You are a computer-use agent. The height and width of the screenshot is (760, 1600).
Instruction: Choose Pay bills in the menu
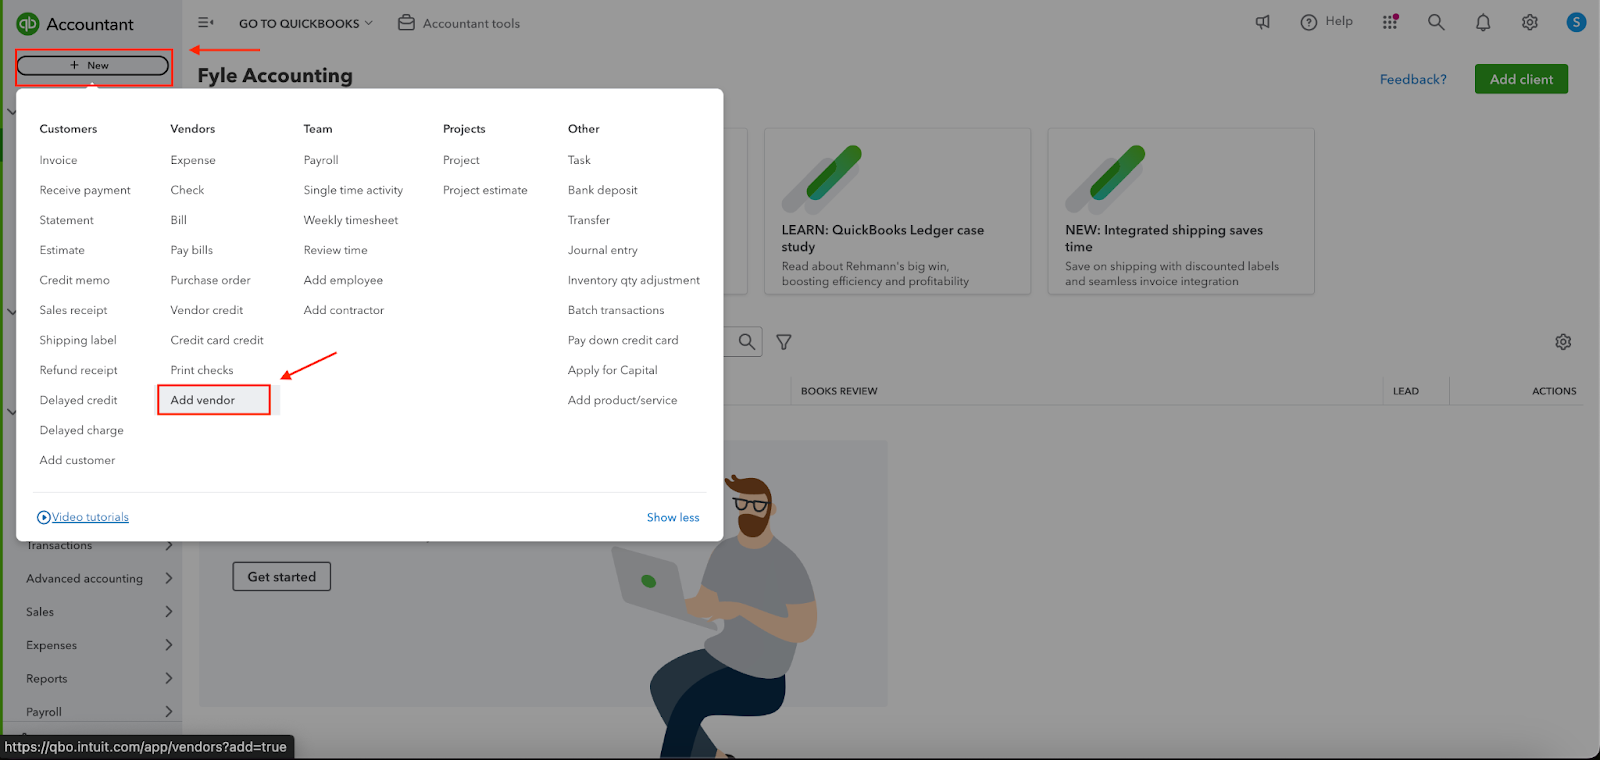pos(191,250)
